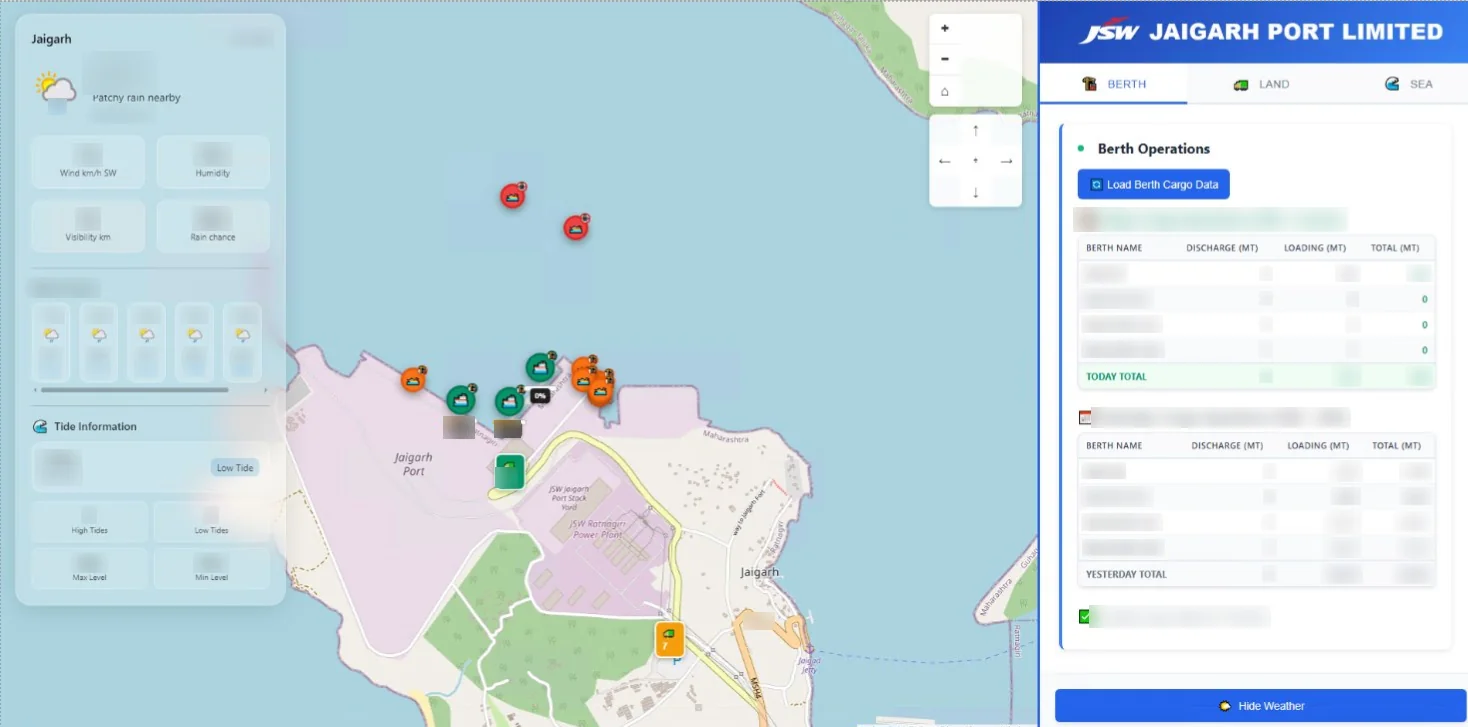Click the YESTERDAY TOTAL row

click(1257, 574)
